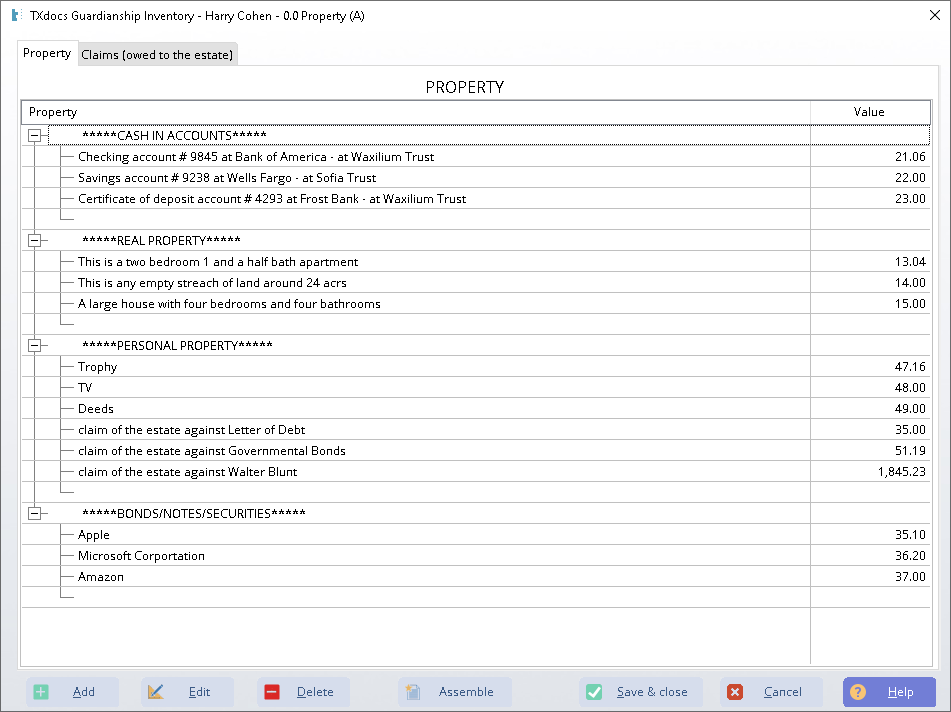Viewport: 951px width, 712px height.
Task: Select the Walter Blunt claim row
Action: click(187, 472)
